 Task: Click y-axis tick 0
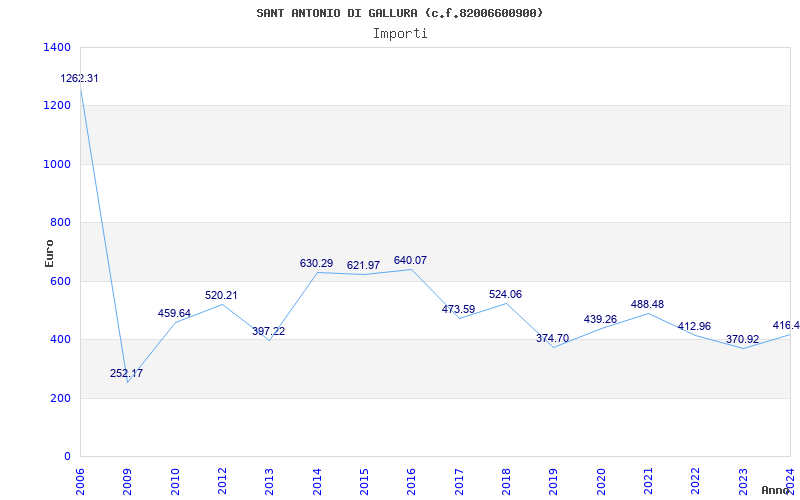coord(67,456)
